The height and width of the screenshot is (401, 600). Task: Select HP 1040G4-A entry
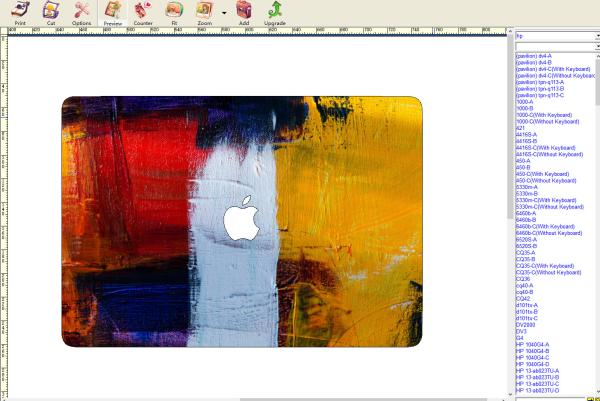point(533,344)
